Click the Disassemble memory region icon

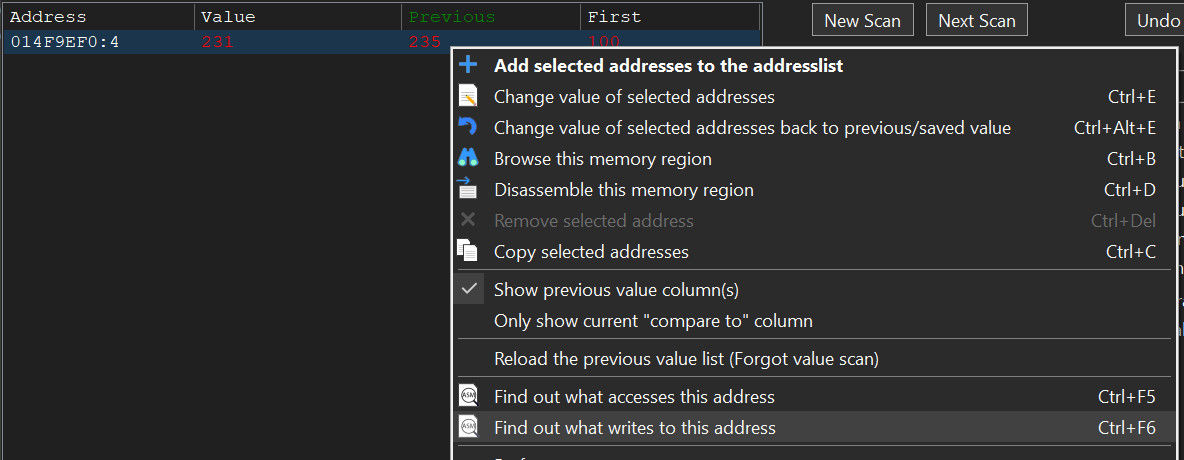coord(468,189)
